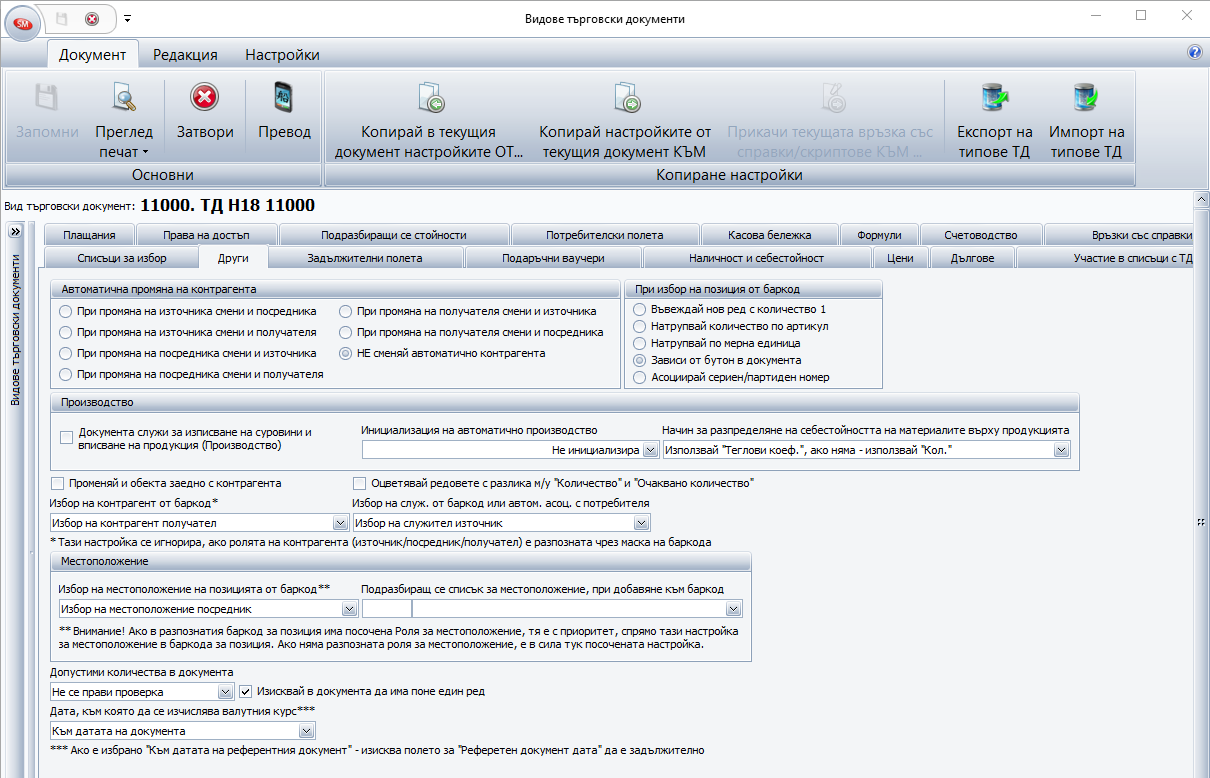Toggle Оцветявай редовете с разлика checkbox
Screen dimensions: 1210x778
point(359,483)
